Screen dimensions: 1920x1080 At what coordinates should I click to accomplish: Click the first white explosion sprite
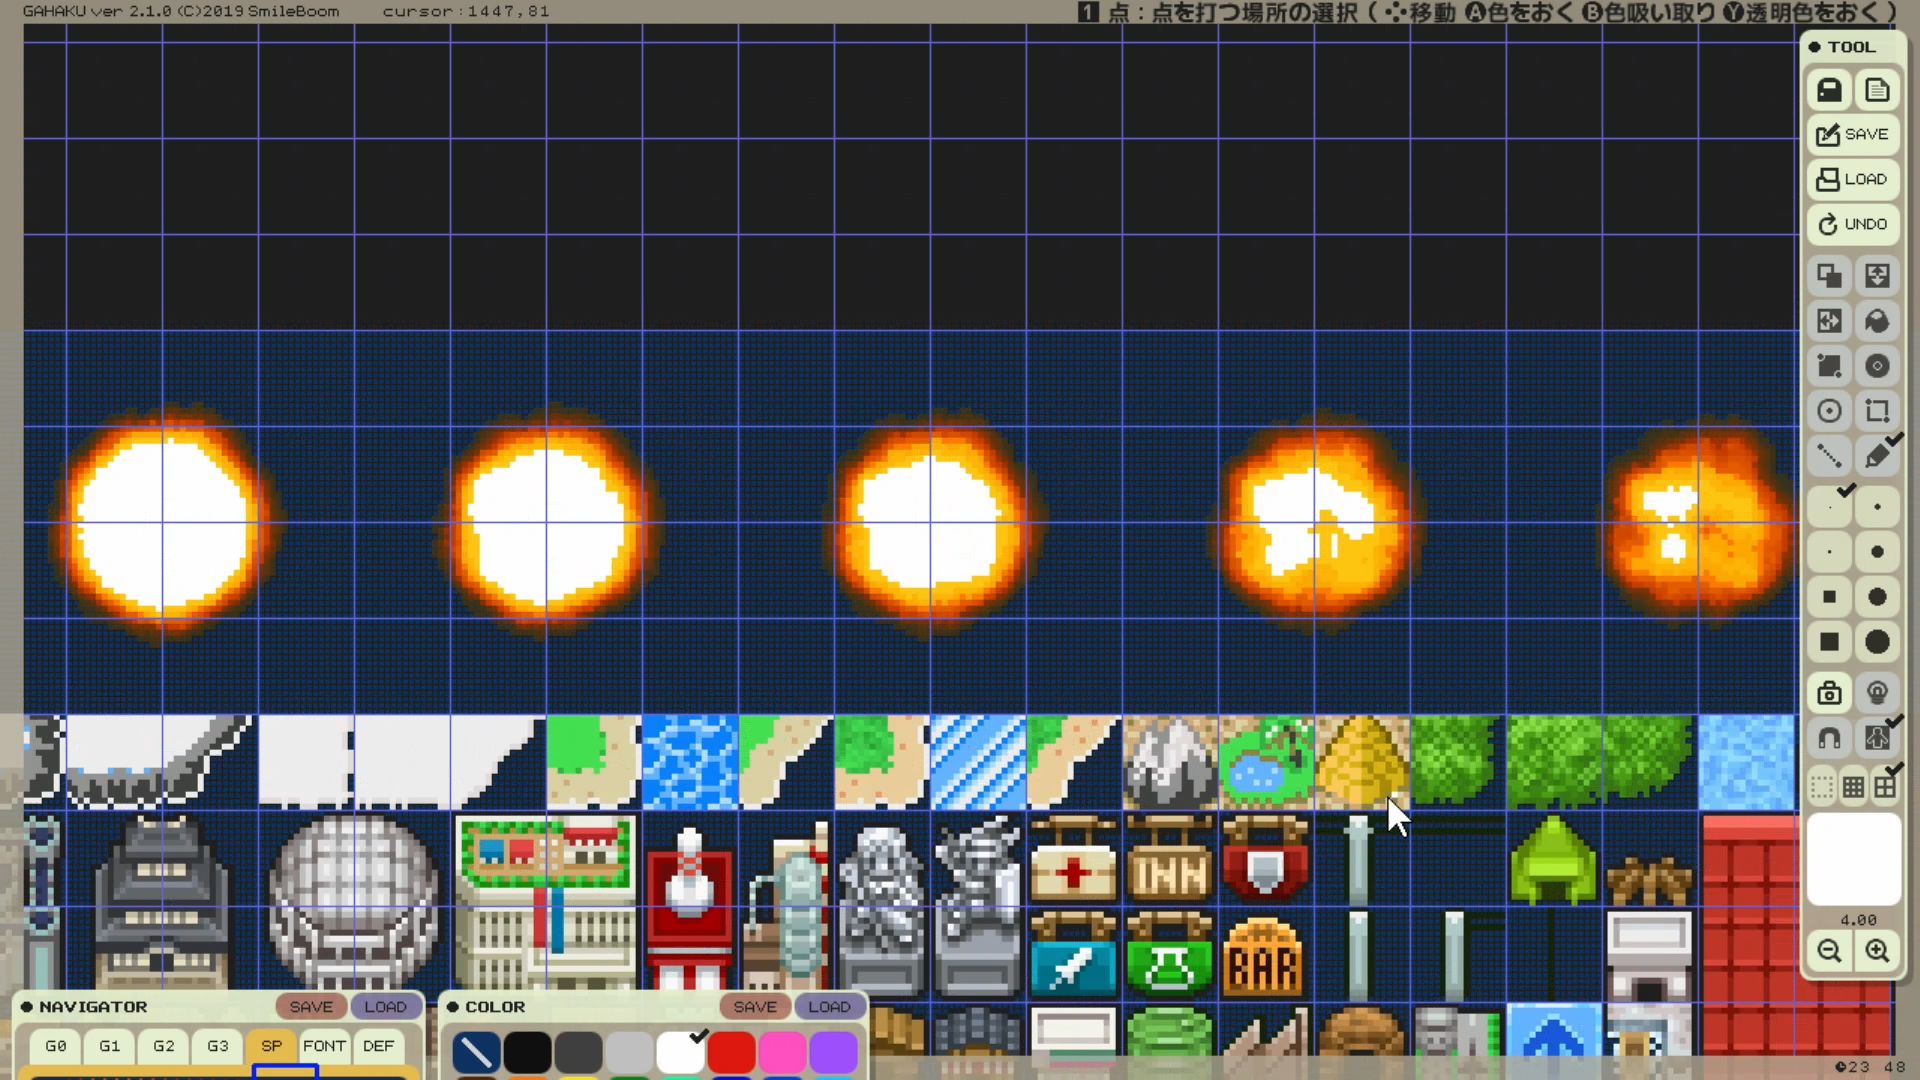[163, 523]
